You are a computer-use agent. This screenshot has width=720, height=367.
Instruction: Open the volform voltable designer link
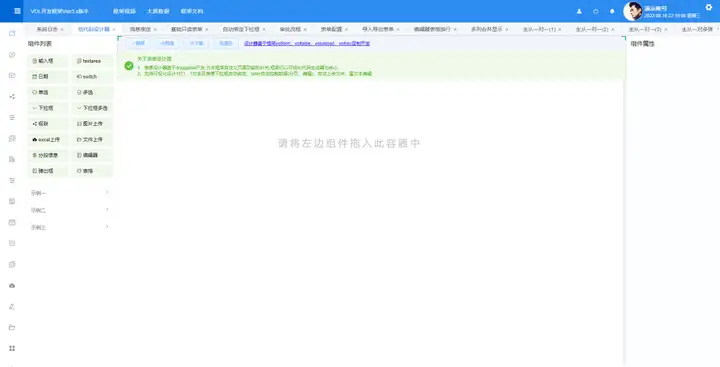click(x=307, y=43)
